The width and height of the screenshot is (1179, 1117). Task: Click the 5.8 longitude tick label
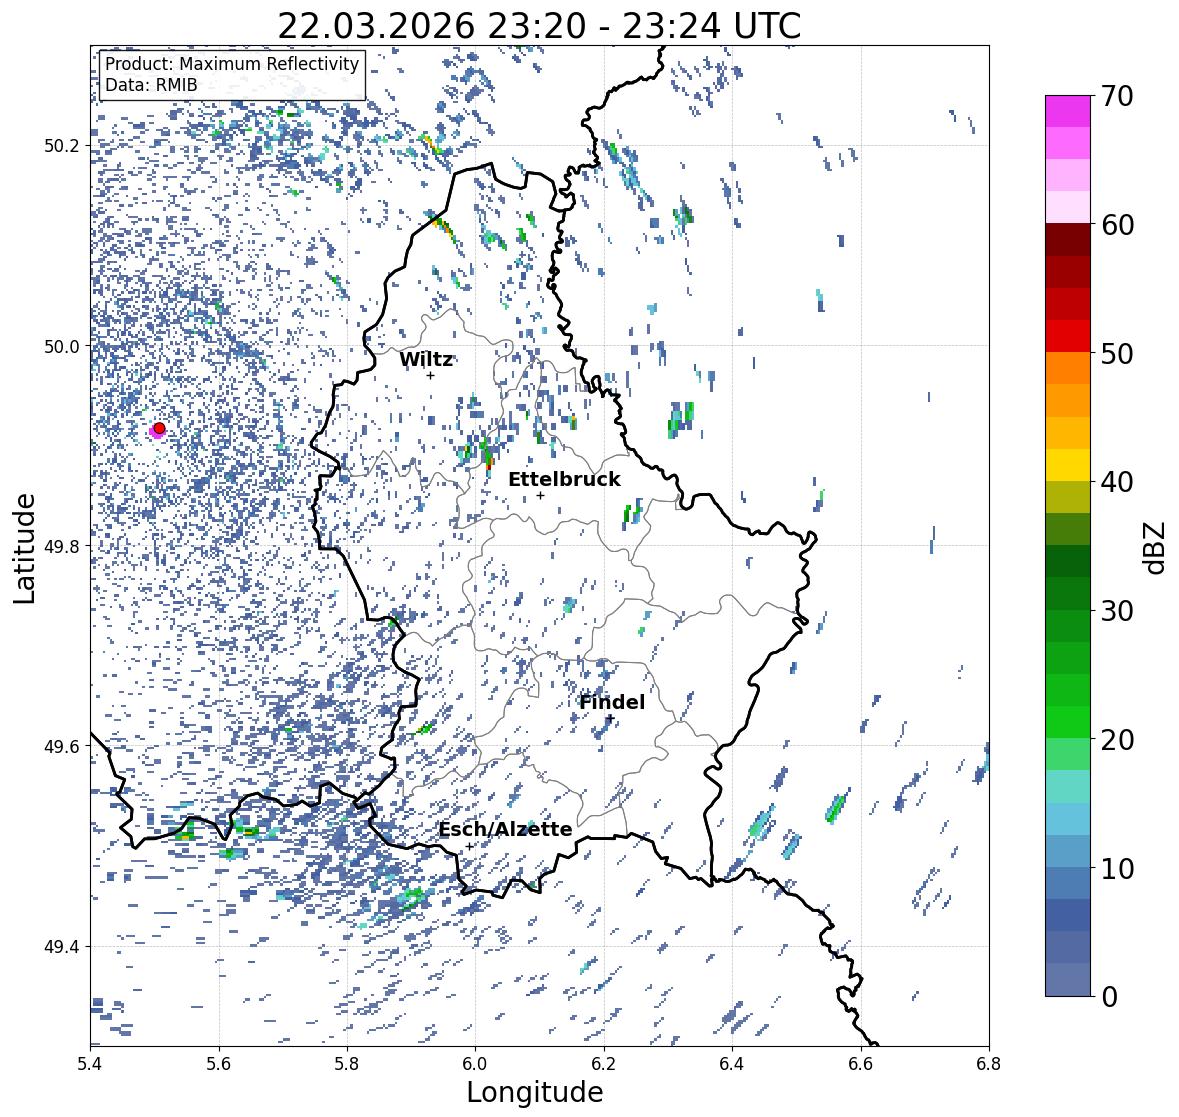(x=347, y=1064)
